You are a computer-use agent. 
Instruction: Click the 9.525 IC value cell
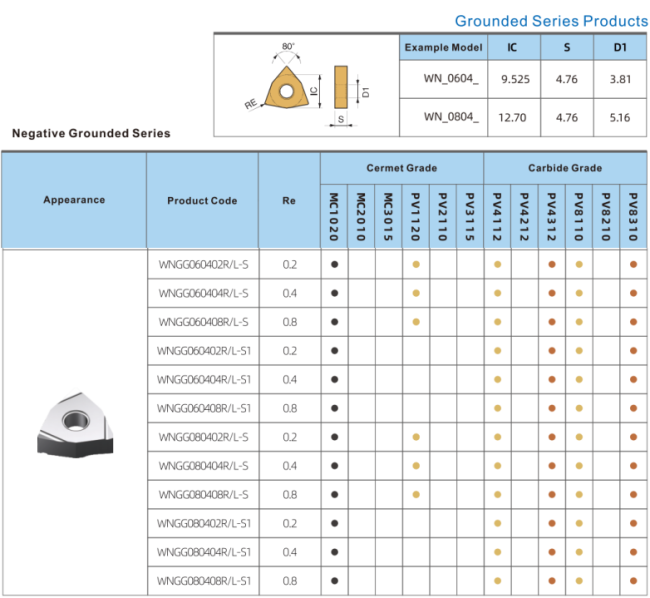(513, 79)
